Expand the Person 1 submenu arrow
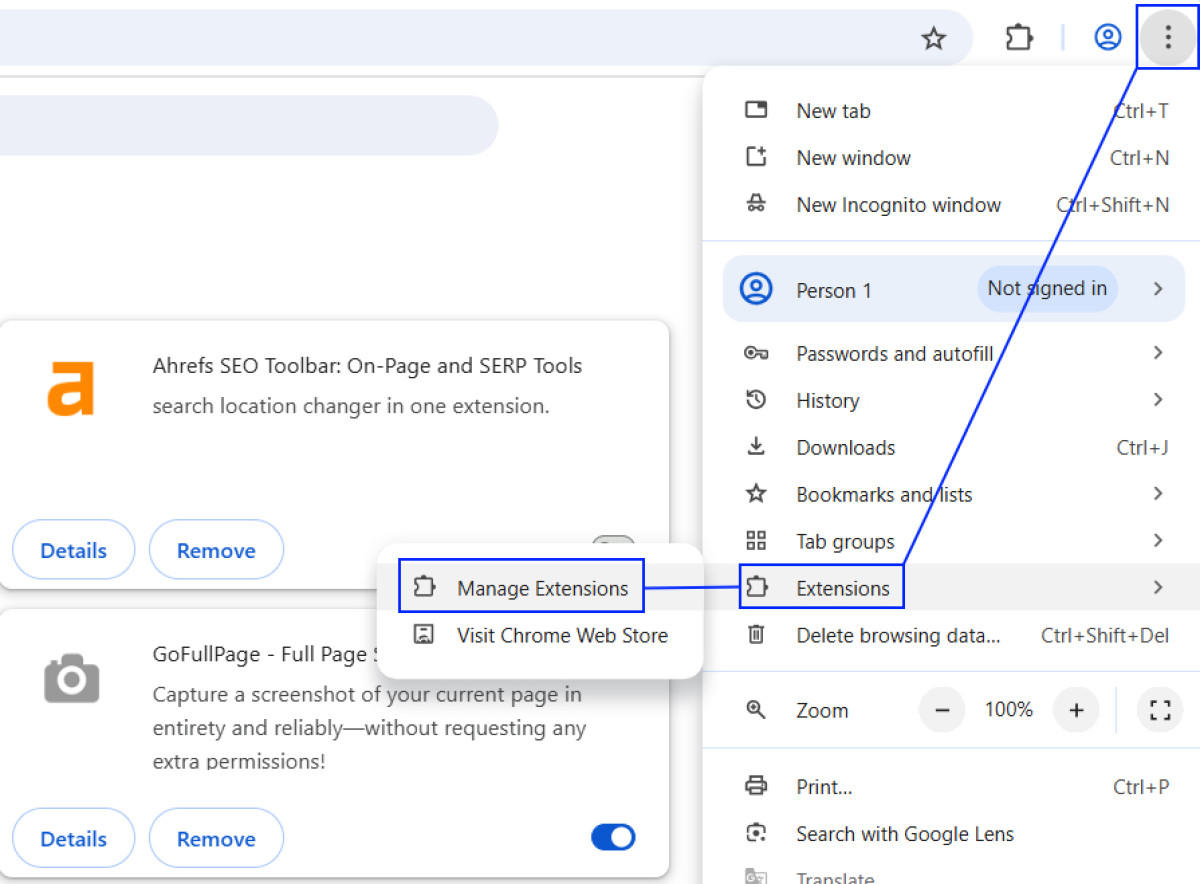This screenshot has height=884, width=1200. click(x=1158, y=289)
